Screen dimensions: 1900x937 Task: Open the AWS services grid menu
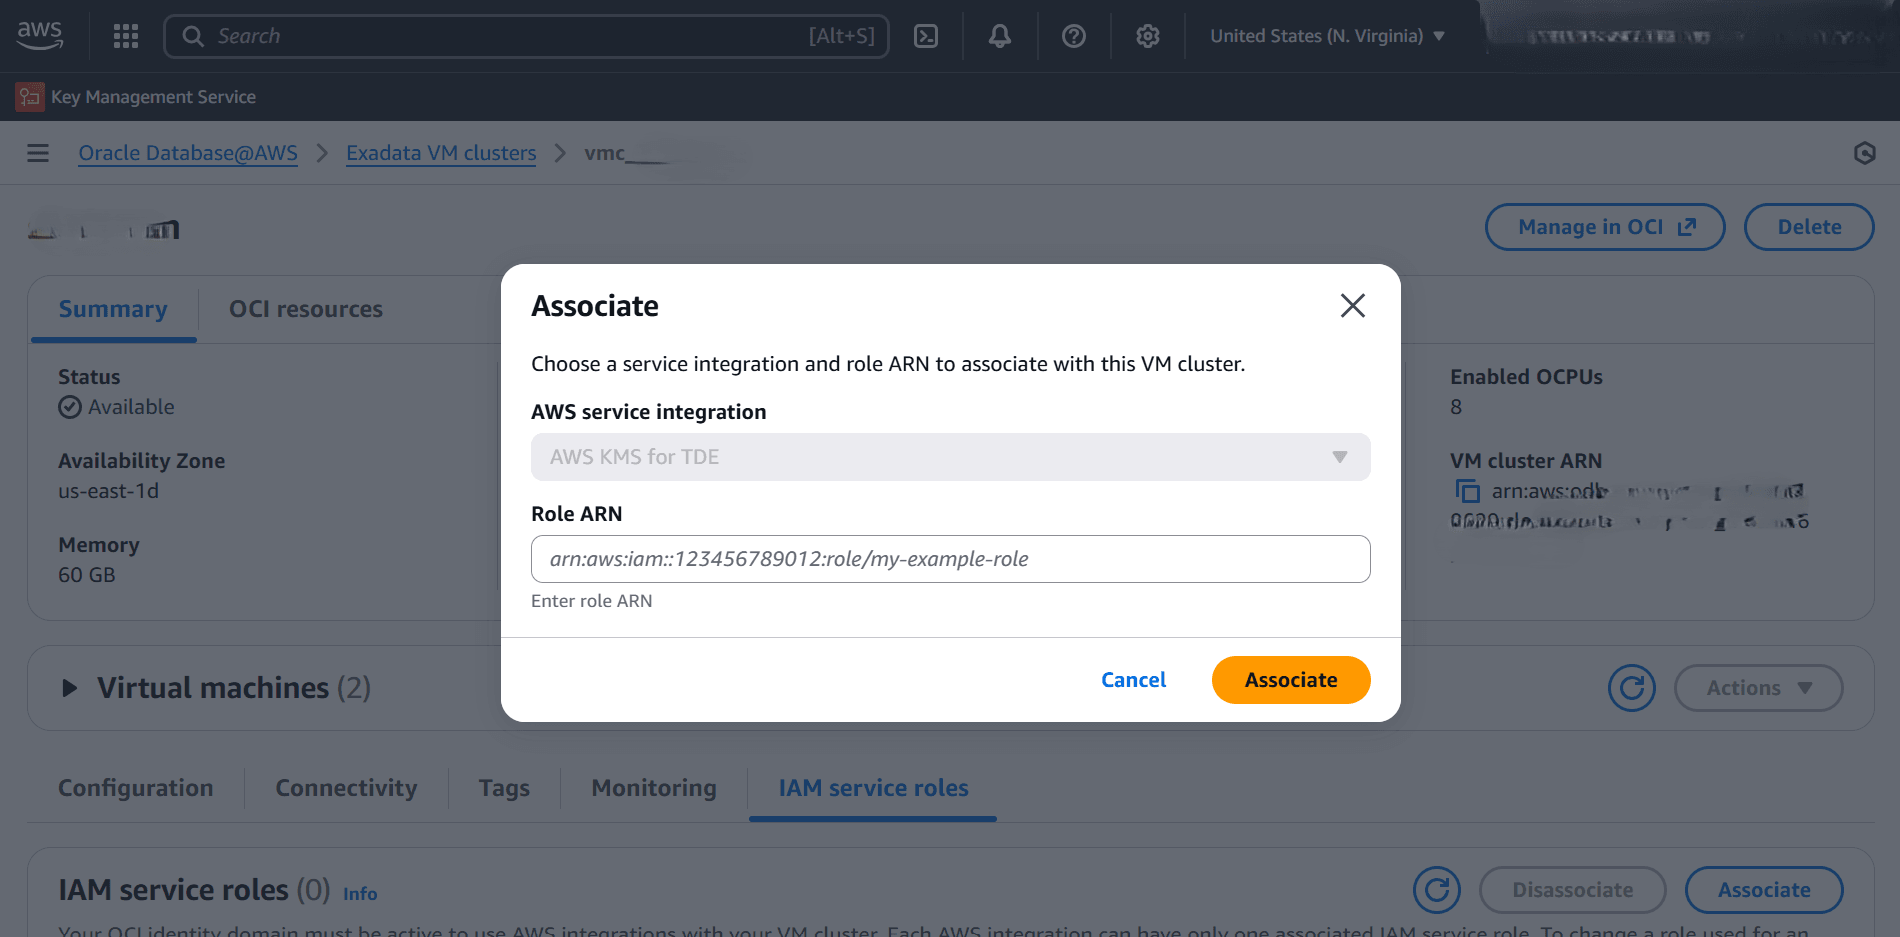click(125, 35)
